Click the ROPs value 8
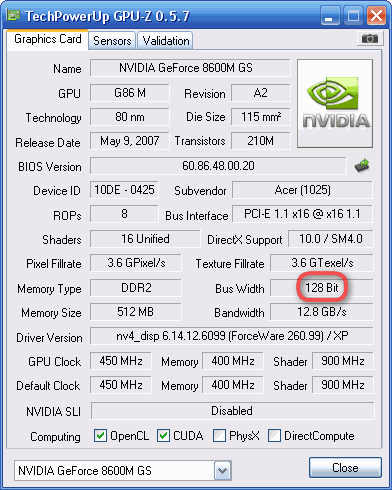The height and width of the screenshot is (490, 392). pos(124,214)
